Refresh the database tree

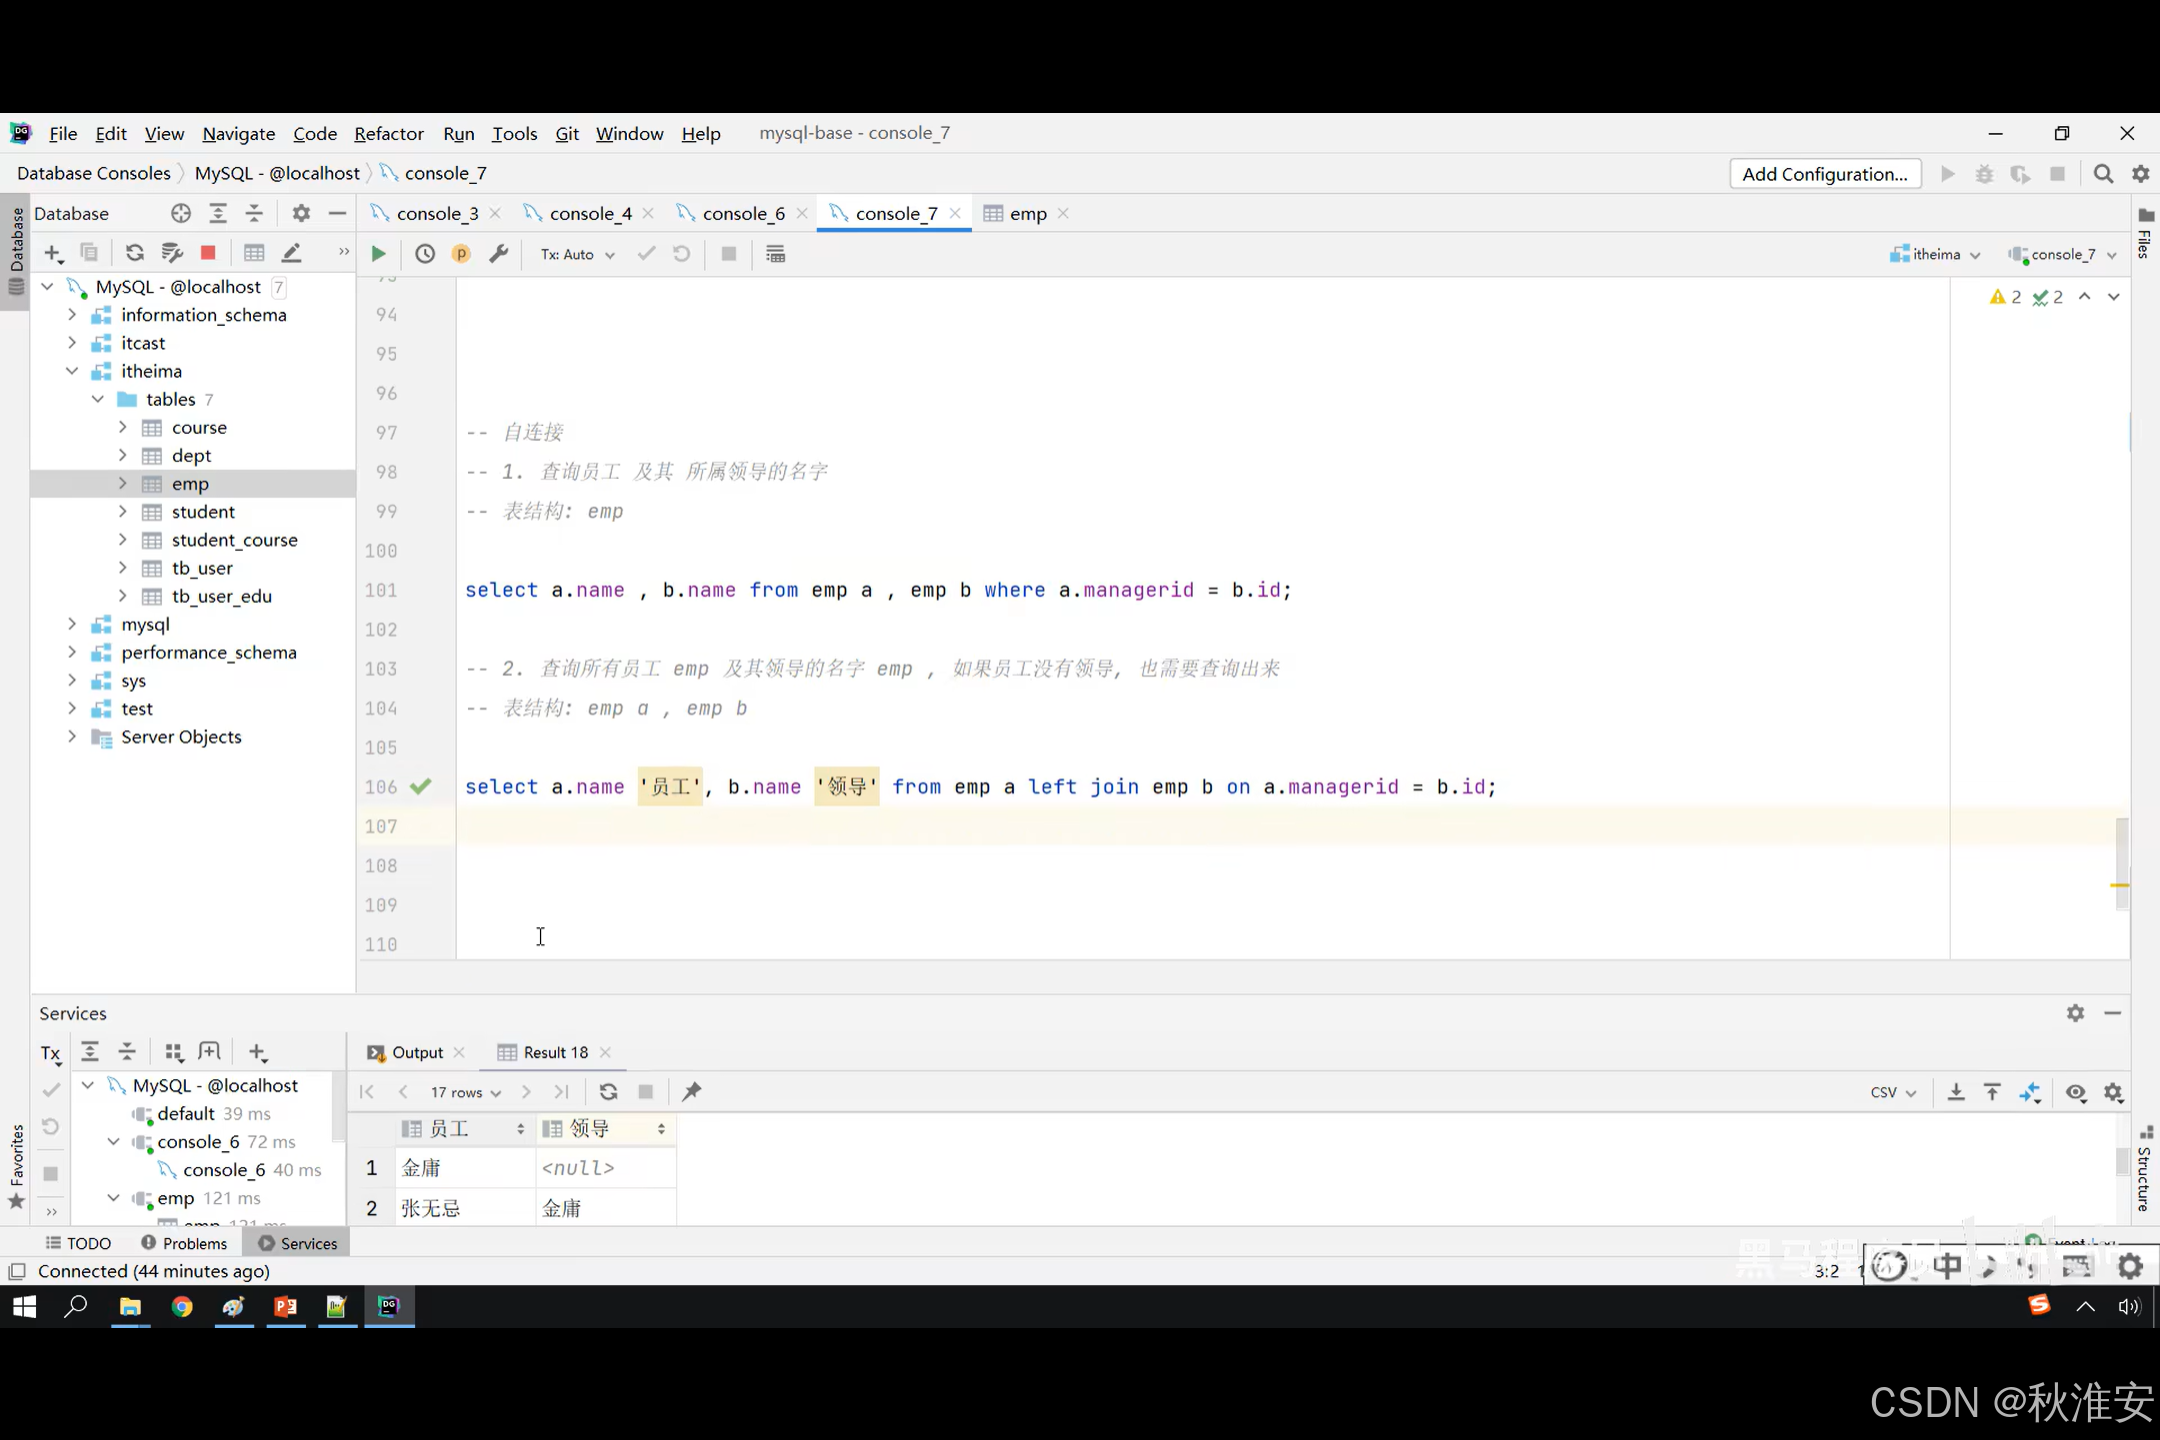[134, 253]
